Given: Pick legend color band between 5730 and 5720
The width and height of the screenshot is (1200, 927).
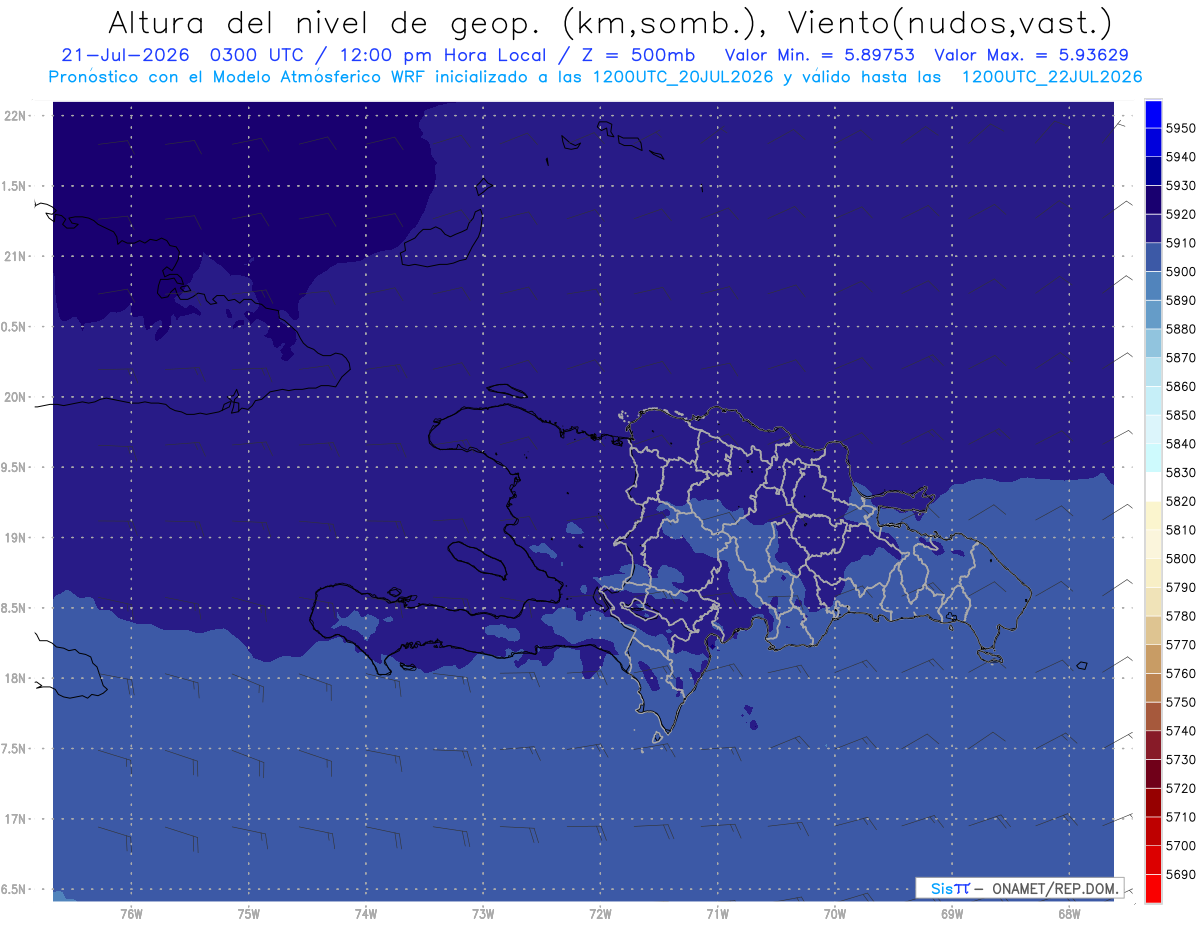Looking at the screenshot, I should (1152, 774).
